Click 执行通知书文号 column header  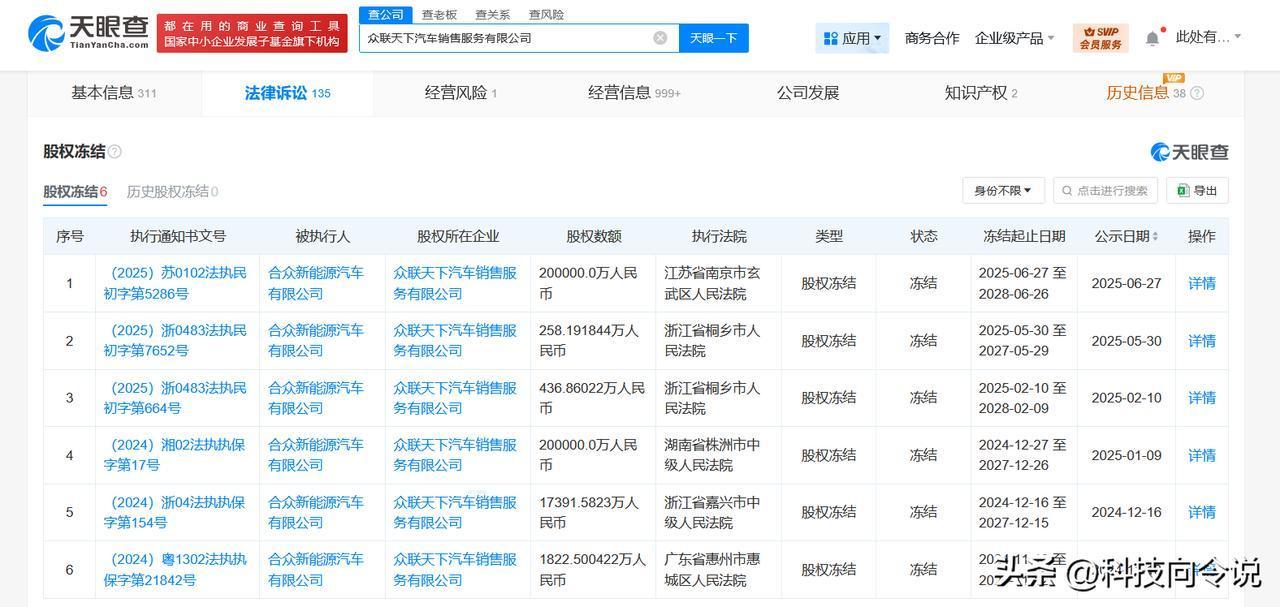[x=178, y=237]
